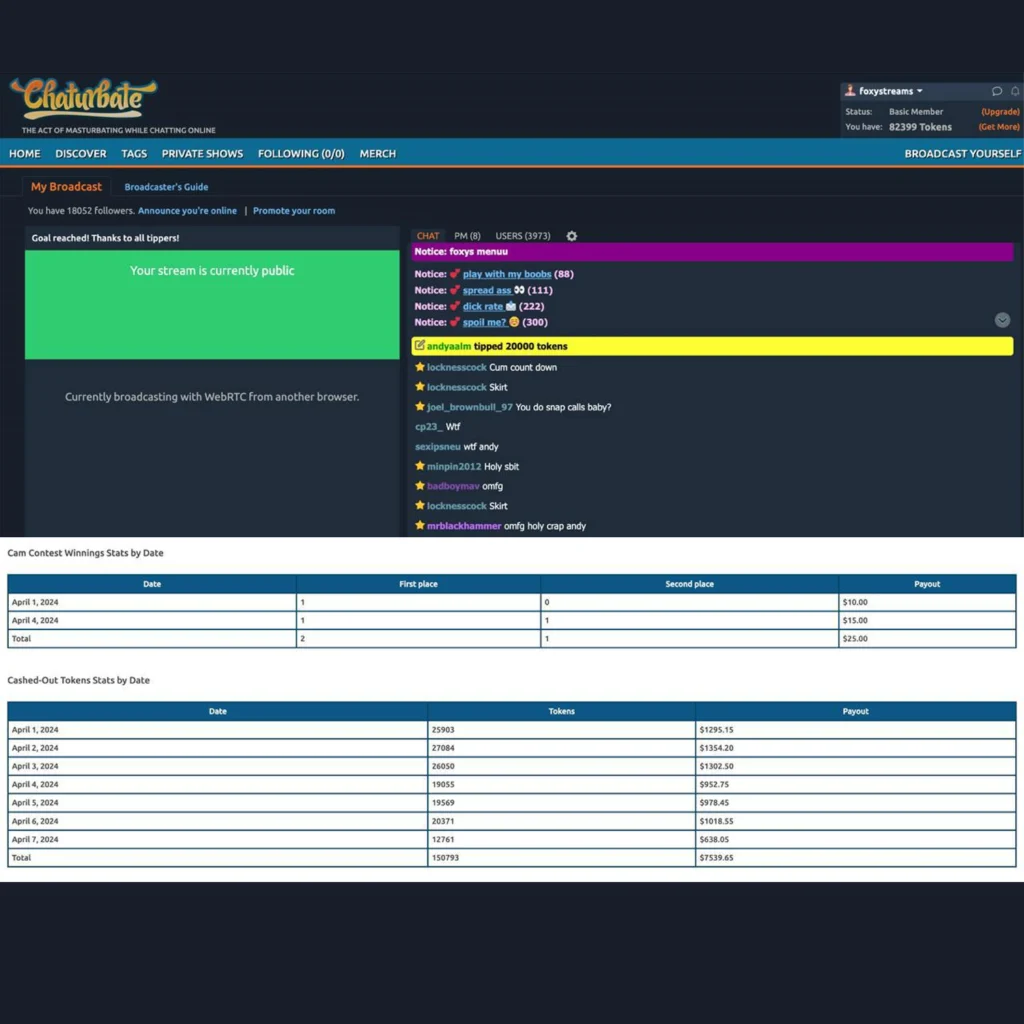1024x1024 pixels.
Task: Click the 150793 total tokens cell
Action: point(561,857)
